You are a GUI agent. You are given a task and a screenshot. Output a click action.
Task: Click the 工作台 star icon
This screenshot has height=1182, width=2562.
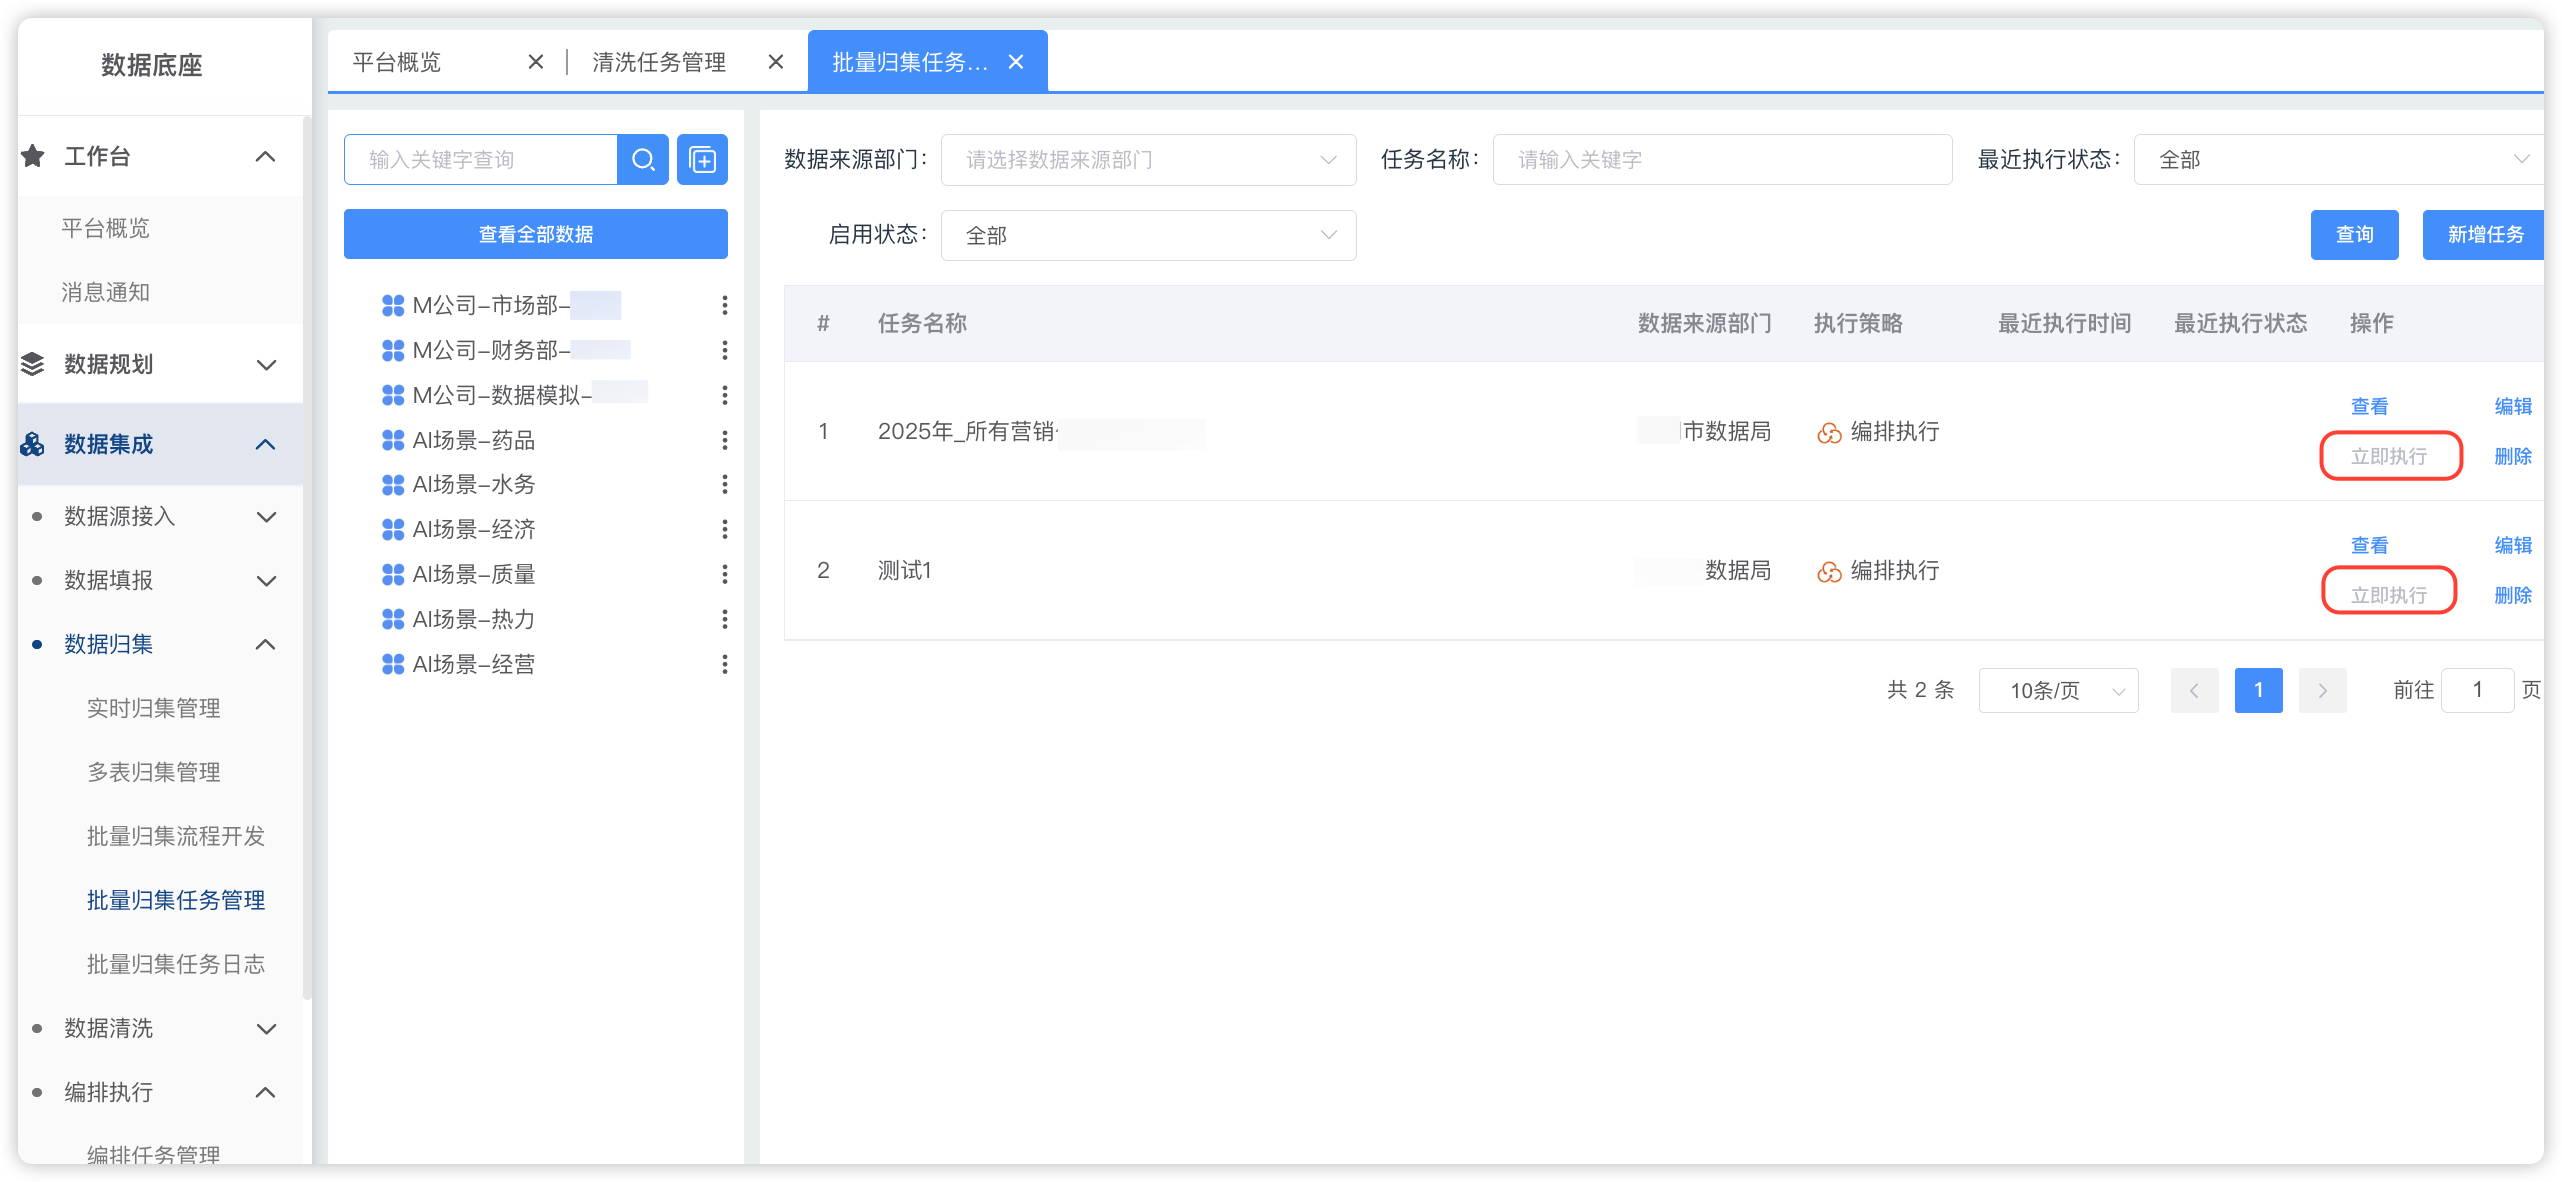pos(33,156)
